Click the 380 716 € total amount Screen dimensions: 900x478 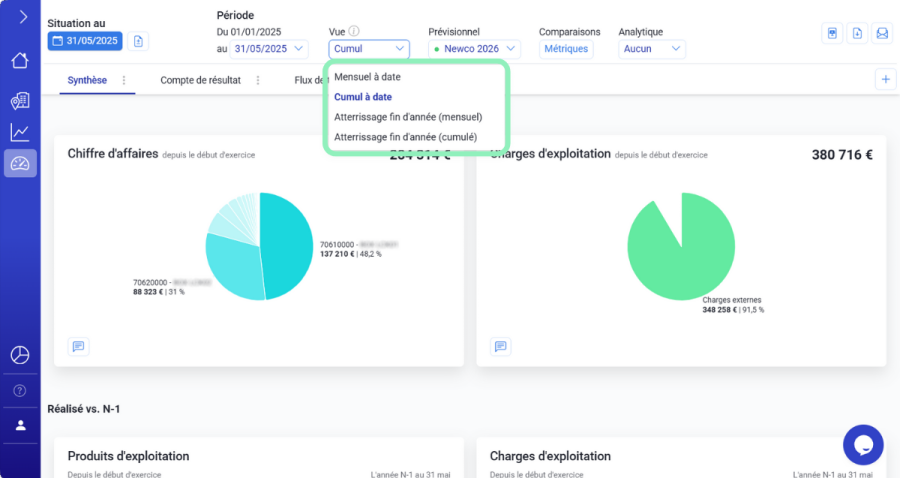pos(842,155)
